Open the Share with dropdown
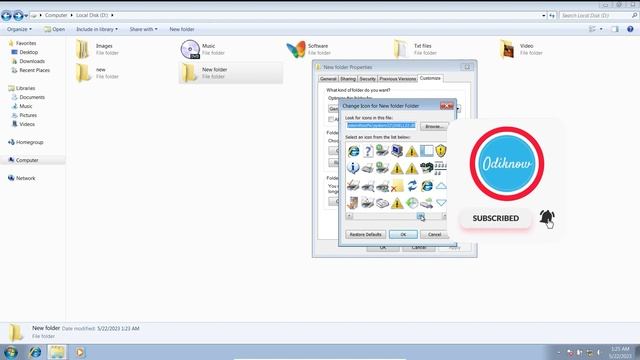640x360 pixels. (143, 29)
